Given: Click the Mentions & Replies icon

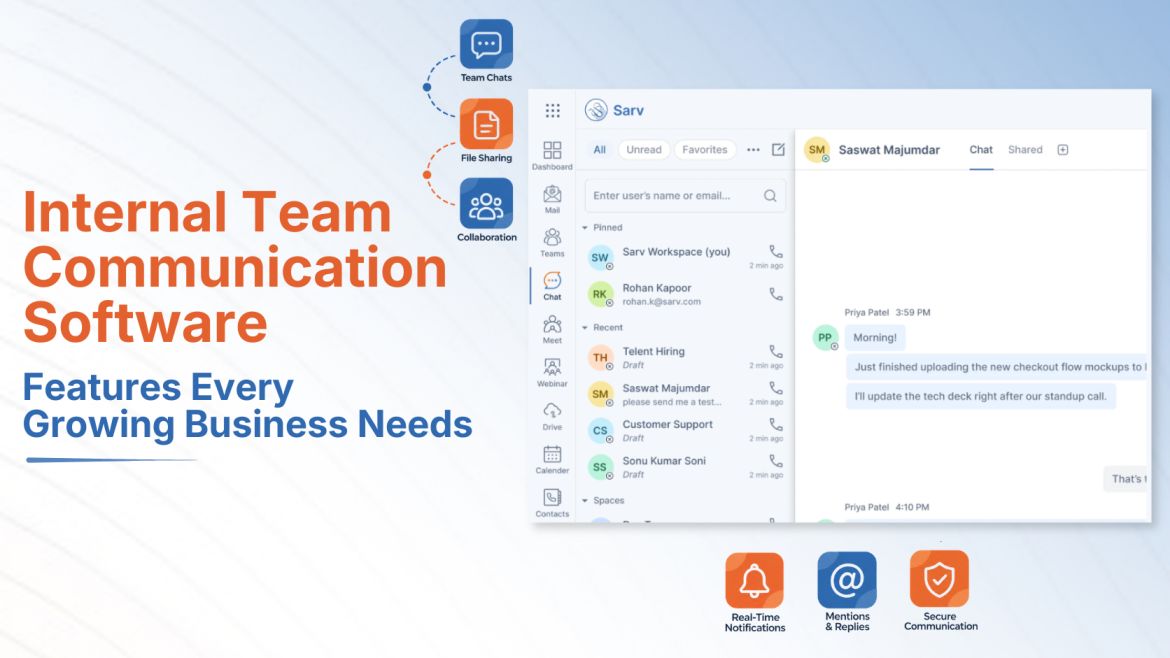Looking at the screenshot, I should pos(847,580).
